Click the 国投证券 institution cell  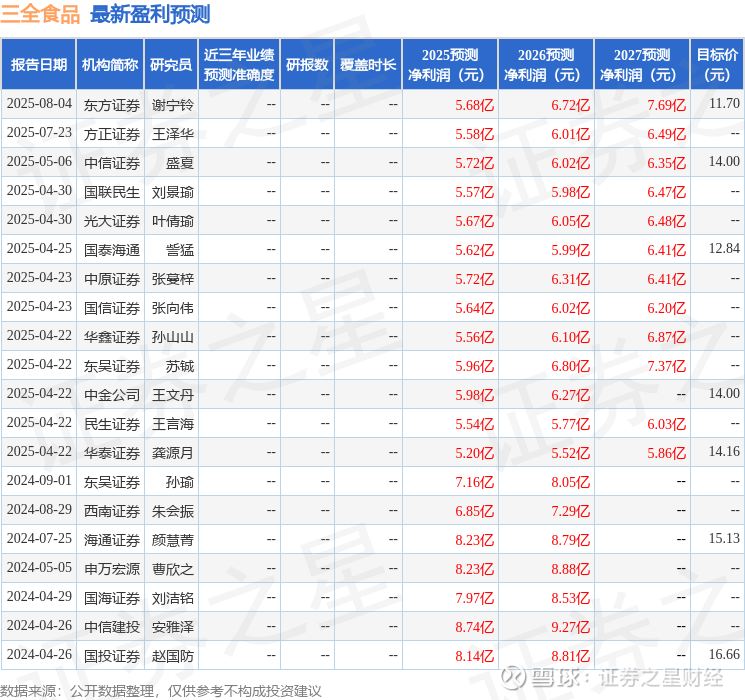coord(112,656)
